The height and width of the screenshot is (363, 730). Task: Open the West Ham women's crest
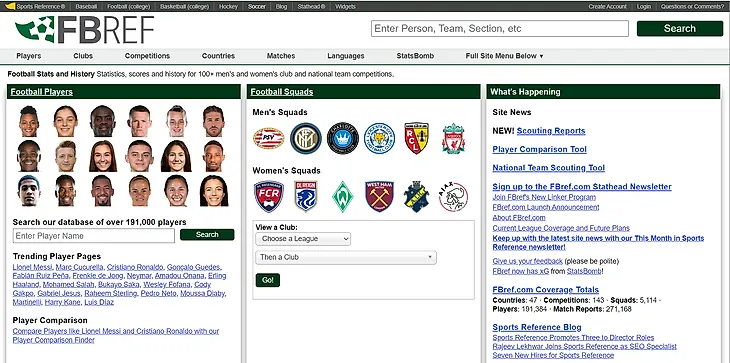[x=379, y=196]
